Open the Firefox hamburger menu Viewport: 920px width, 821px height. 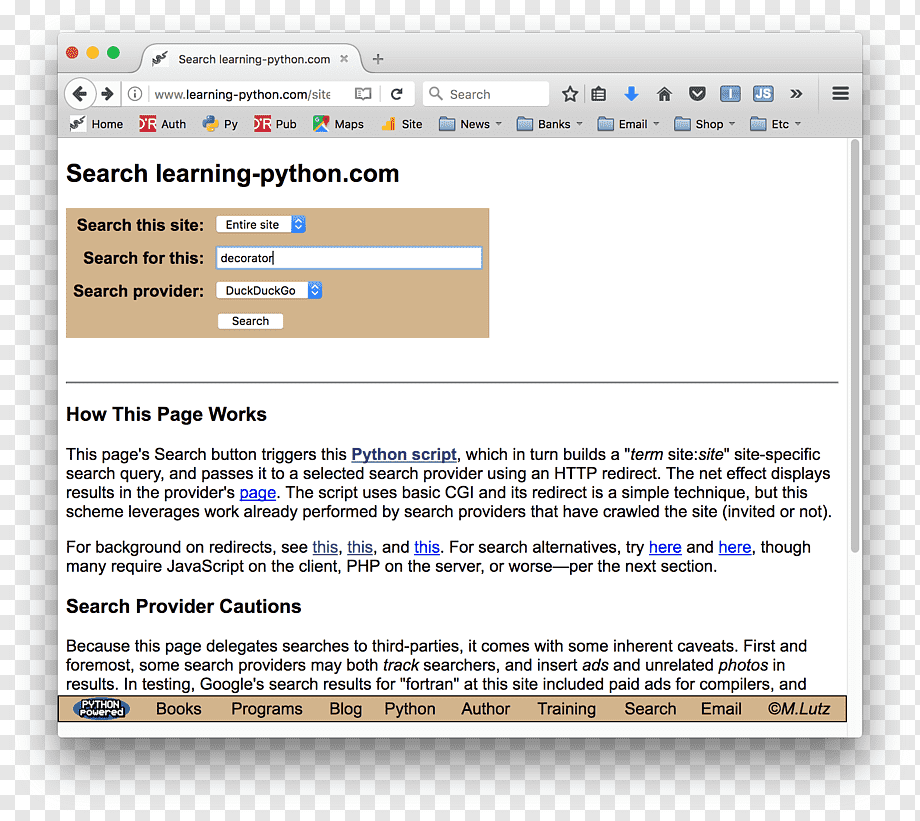pos(840,94)
